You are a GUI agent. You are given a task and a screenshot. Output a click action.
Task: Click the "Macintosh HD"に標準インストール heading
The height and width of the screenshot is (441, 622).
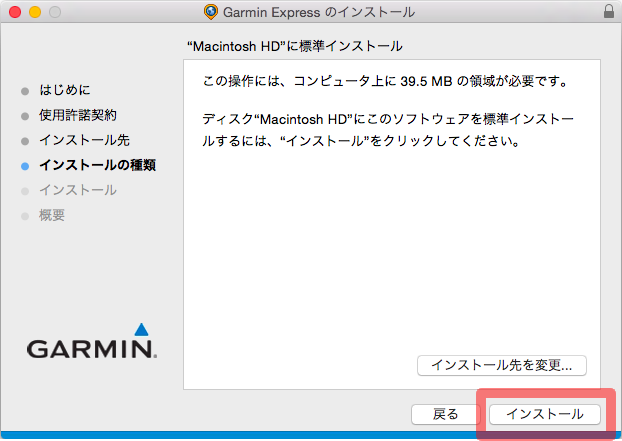(295, 46)
